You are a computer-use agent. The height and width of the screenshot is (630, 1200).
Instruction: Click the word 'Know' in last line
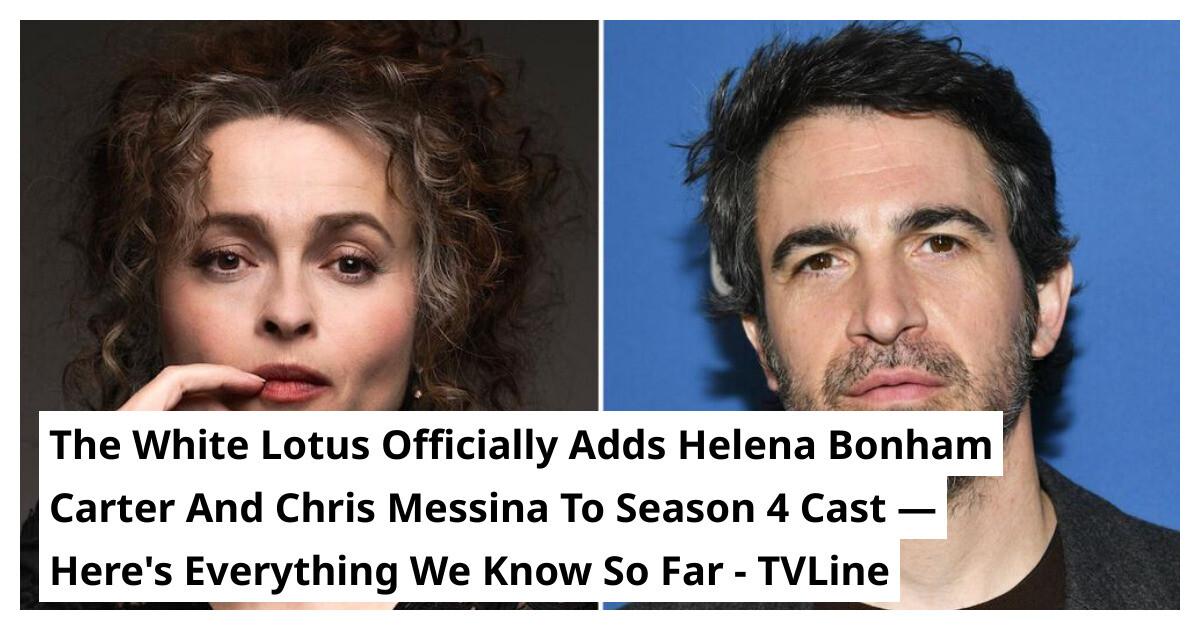pos(525,572)
